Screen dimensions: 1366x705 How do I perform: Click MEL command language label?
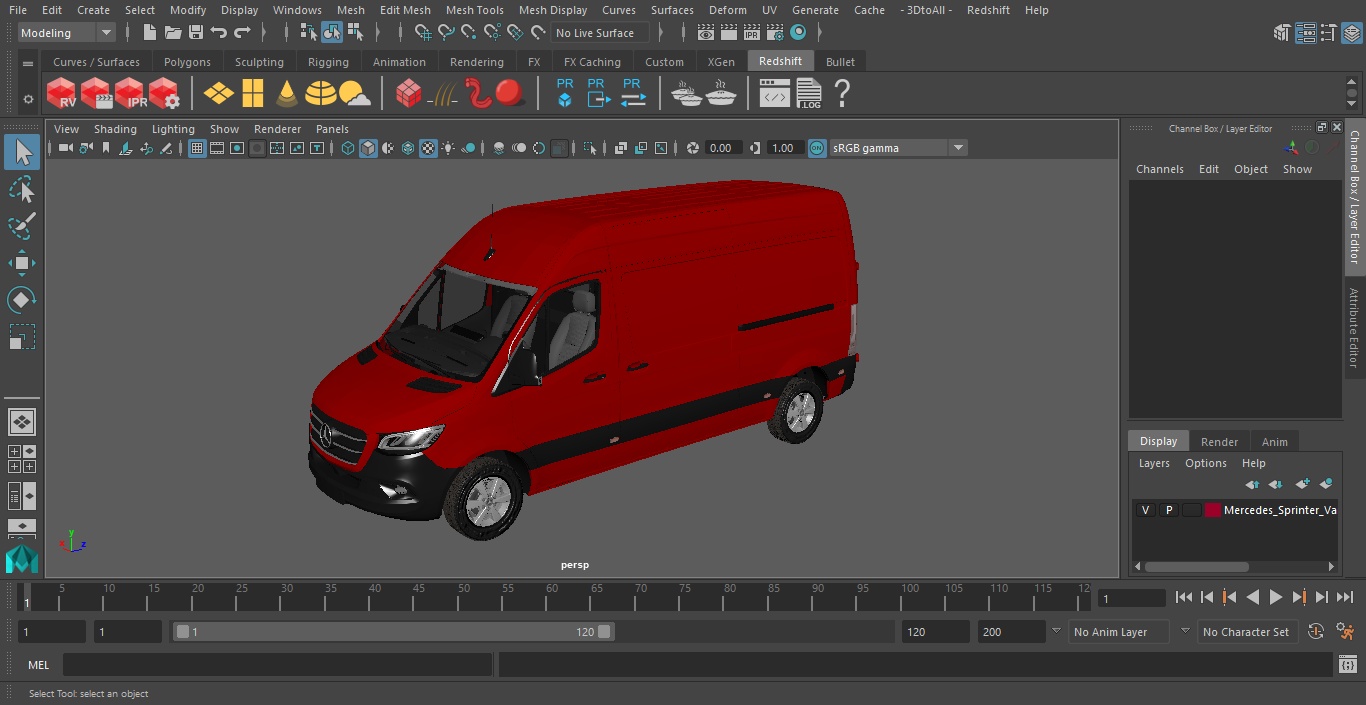click(x=39, y=665)
